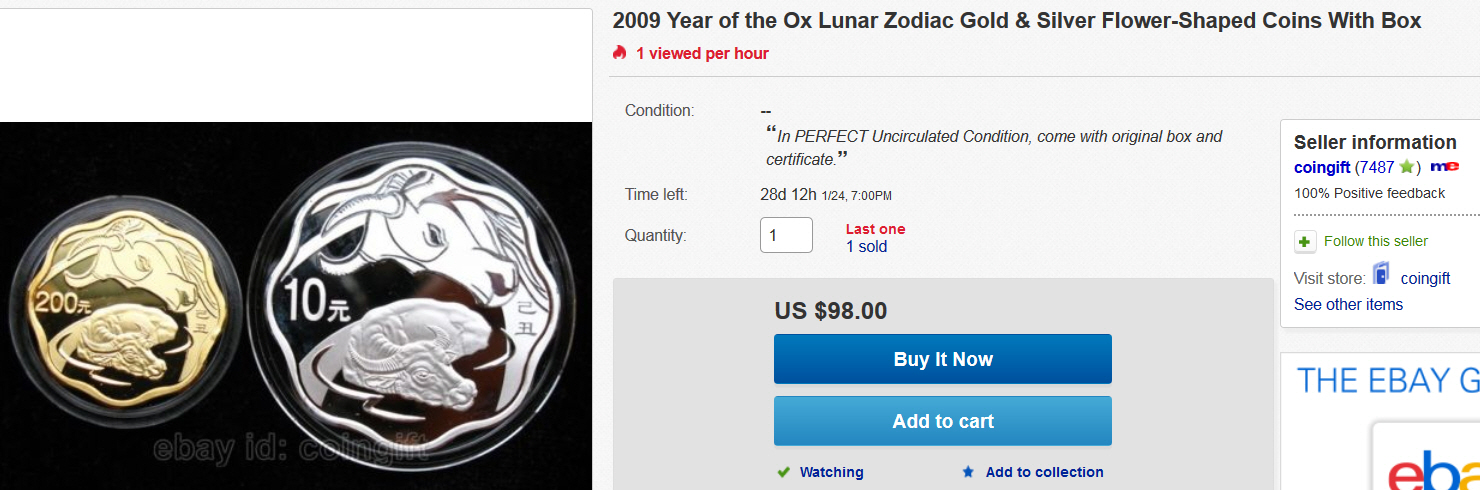Click the red flame icon beside viewed per hour

click(620, 53)
